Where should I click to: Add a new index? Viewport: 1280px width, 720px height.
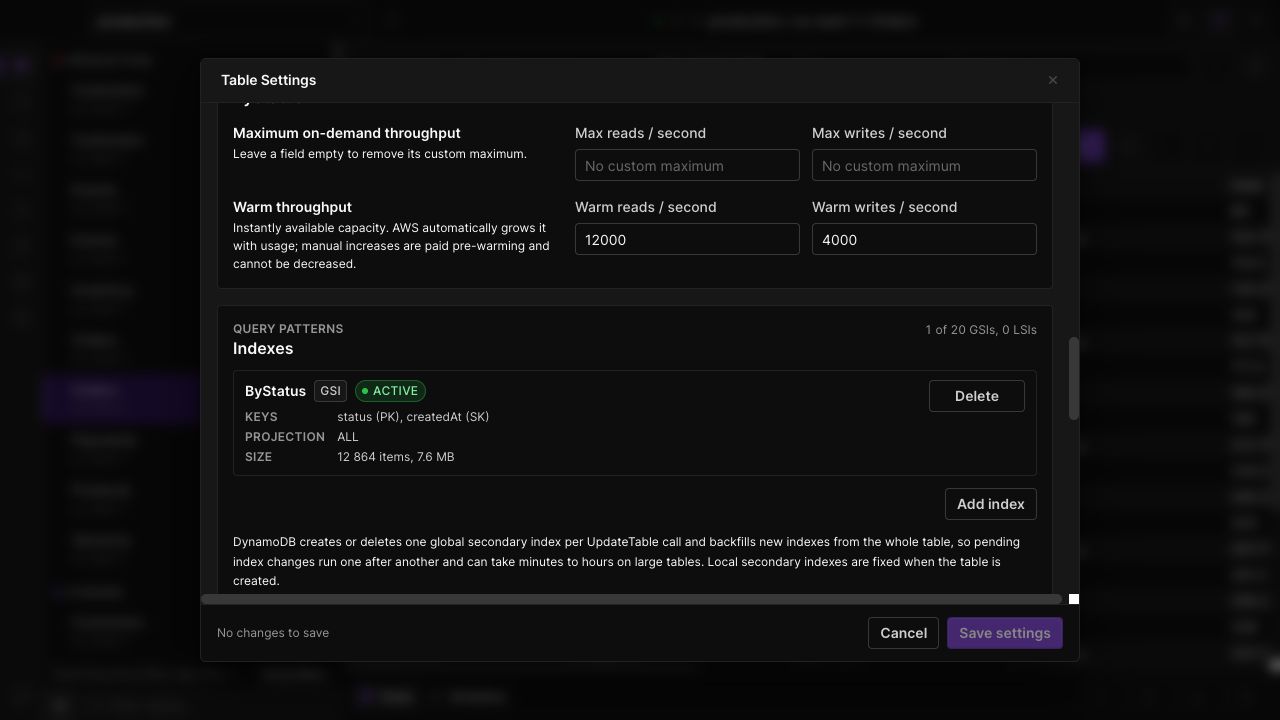990,504
